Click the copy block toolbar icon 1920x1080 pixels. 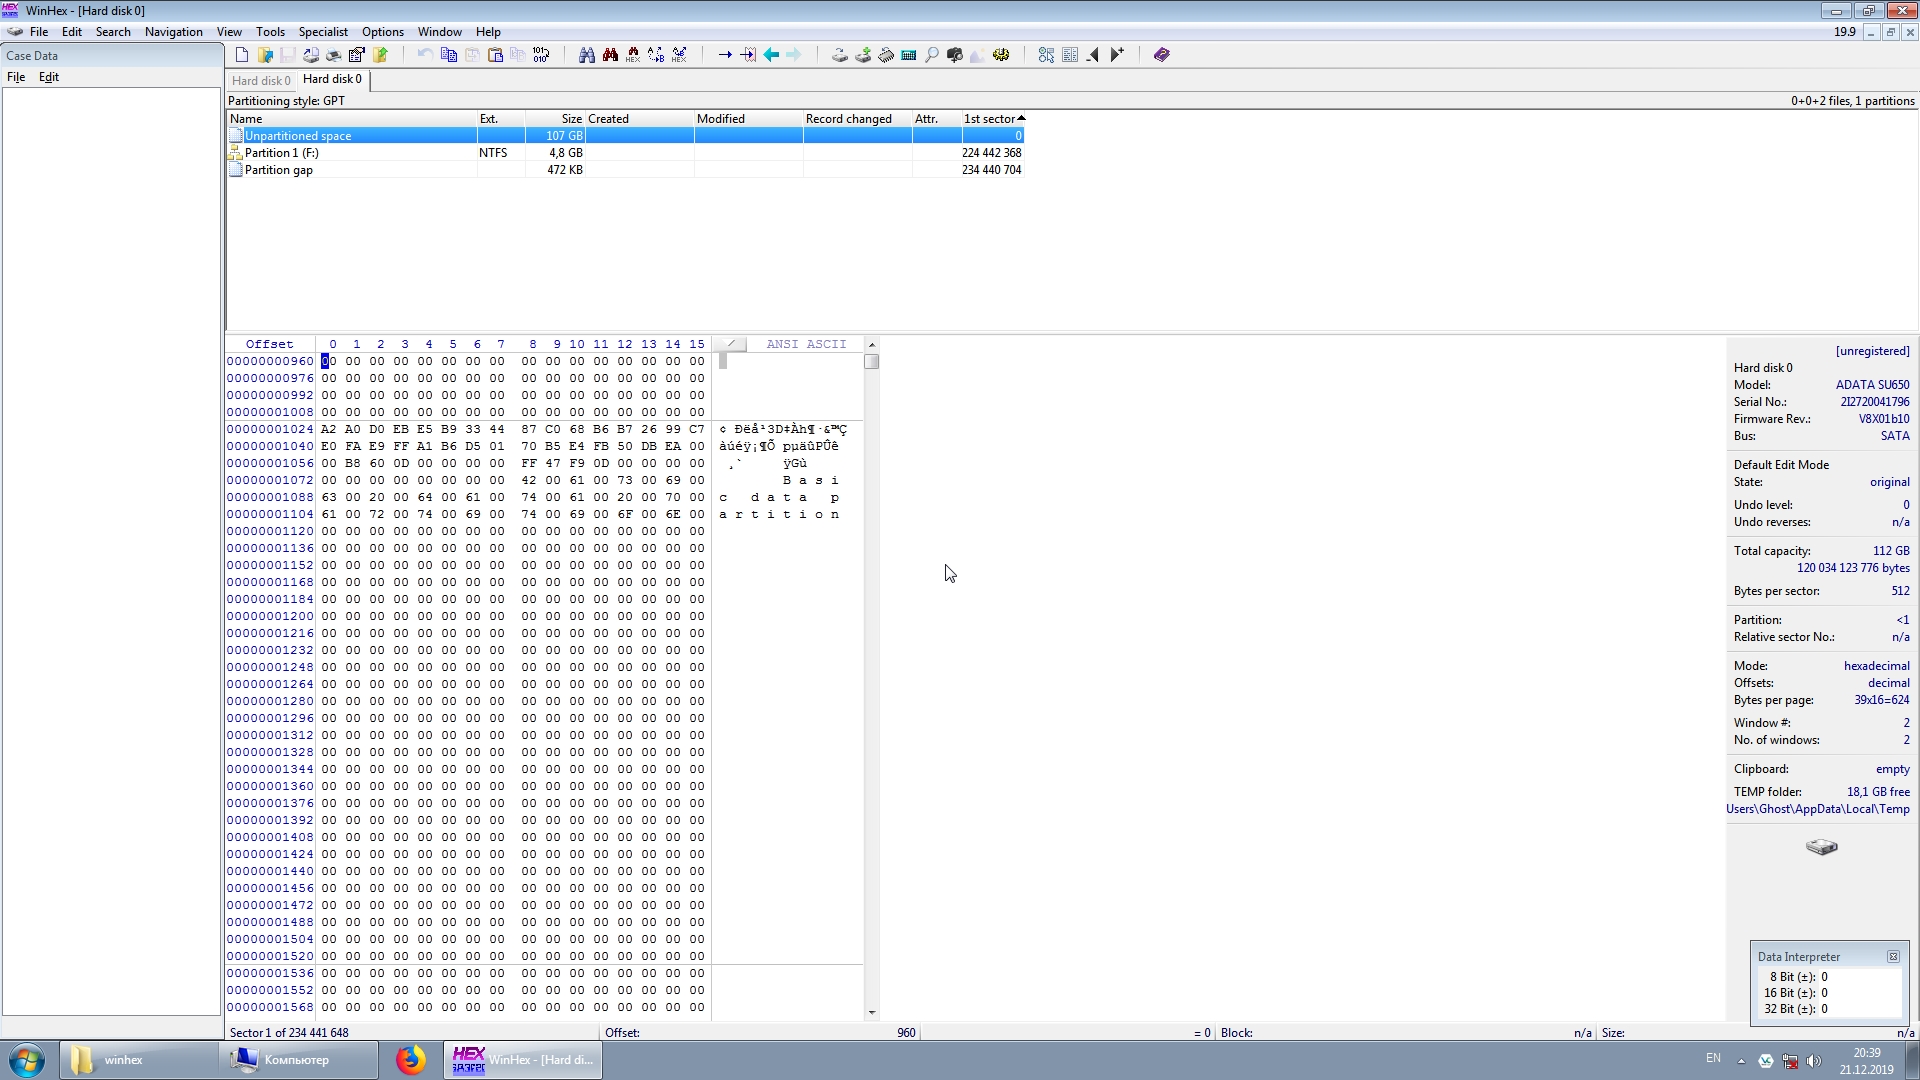point(449,55)
